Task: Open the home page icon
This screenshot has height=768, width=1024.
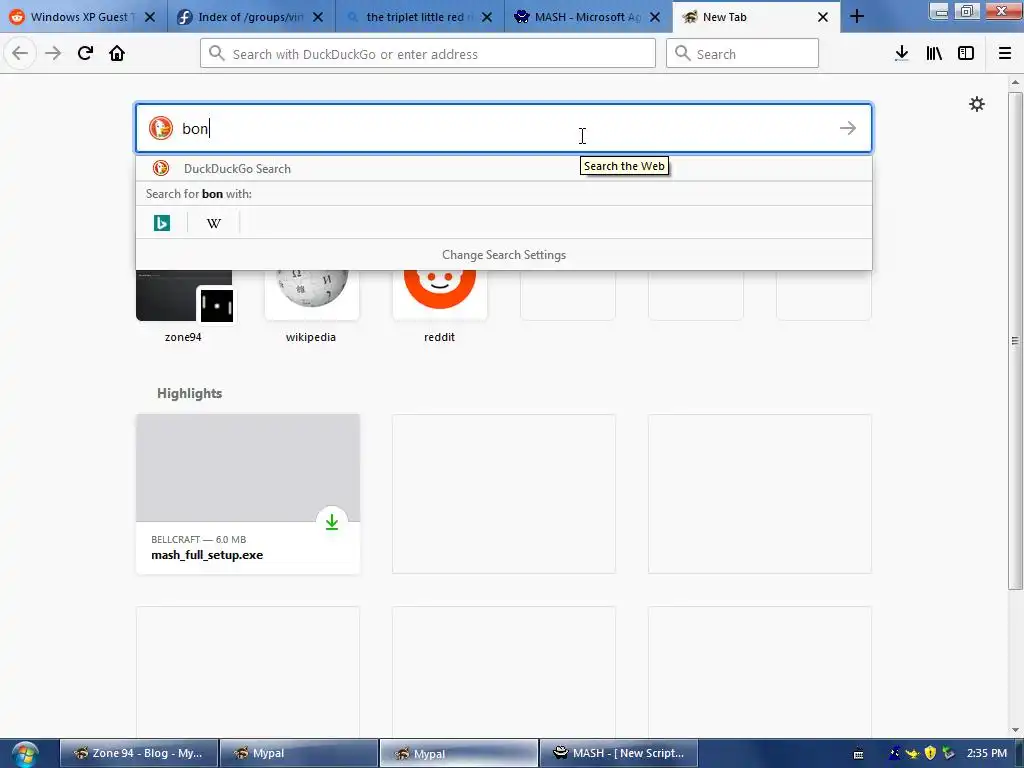Action: click(117, 53)
